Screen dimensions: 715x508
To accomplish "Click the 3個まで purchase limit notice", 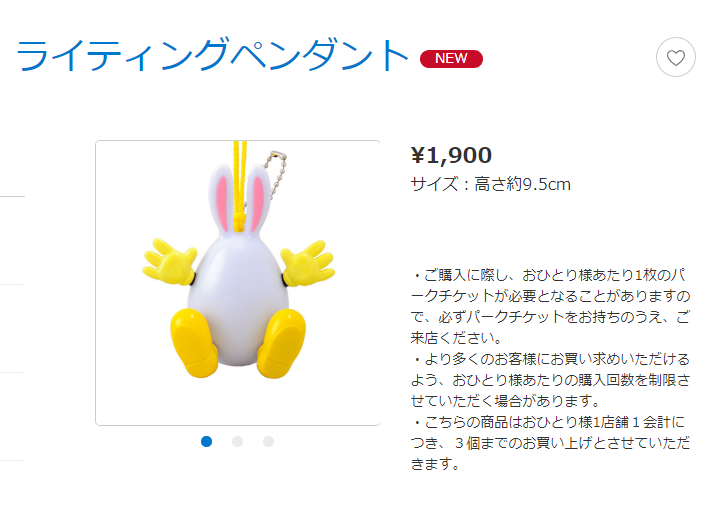I will coord(550,443).
